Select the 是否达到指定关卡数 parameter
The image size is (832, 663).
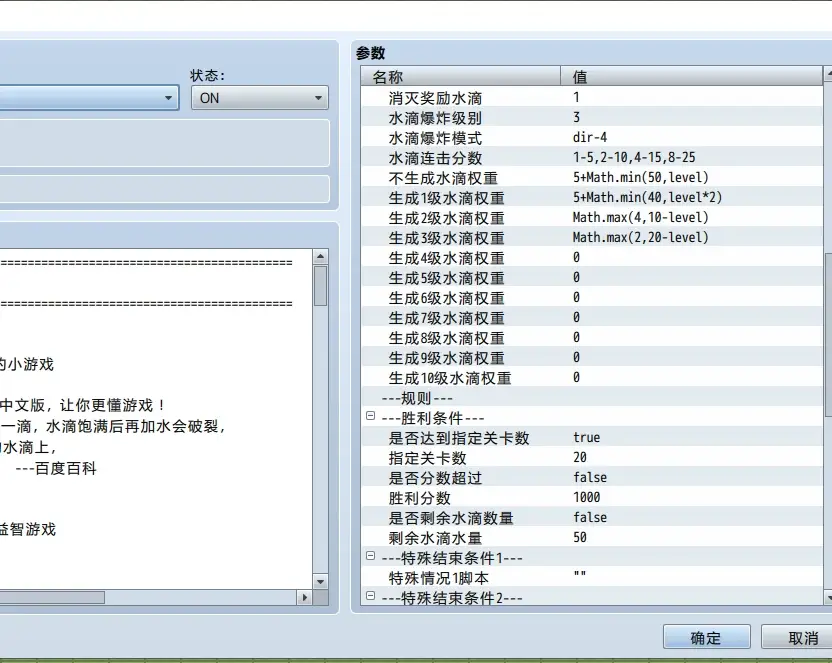tap(459, 438)
